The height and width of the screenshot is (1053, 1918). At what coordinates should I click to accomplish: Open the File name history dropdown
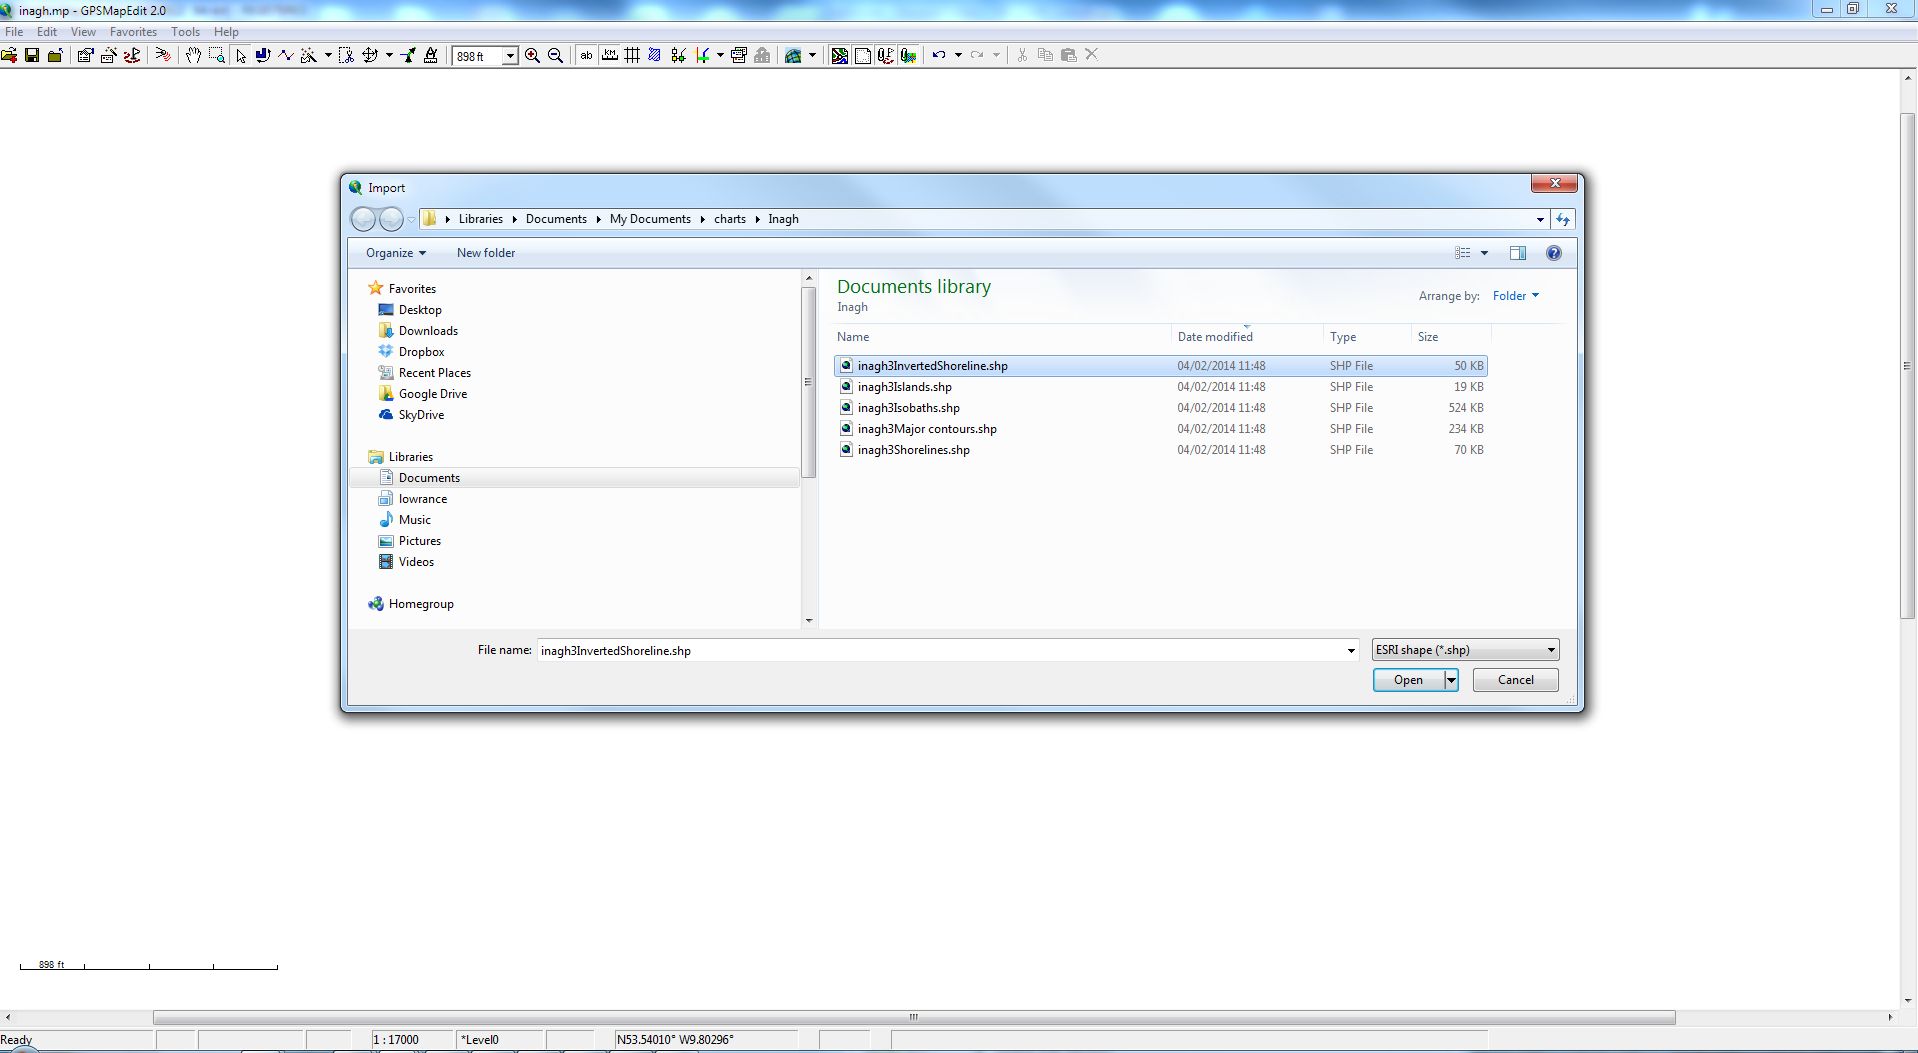click(x=1351, y=651)
